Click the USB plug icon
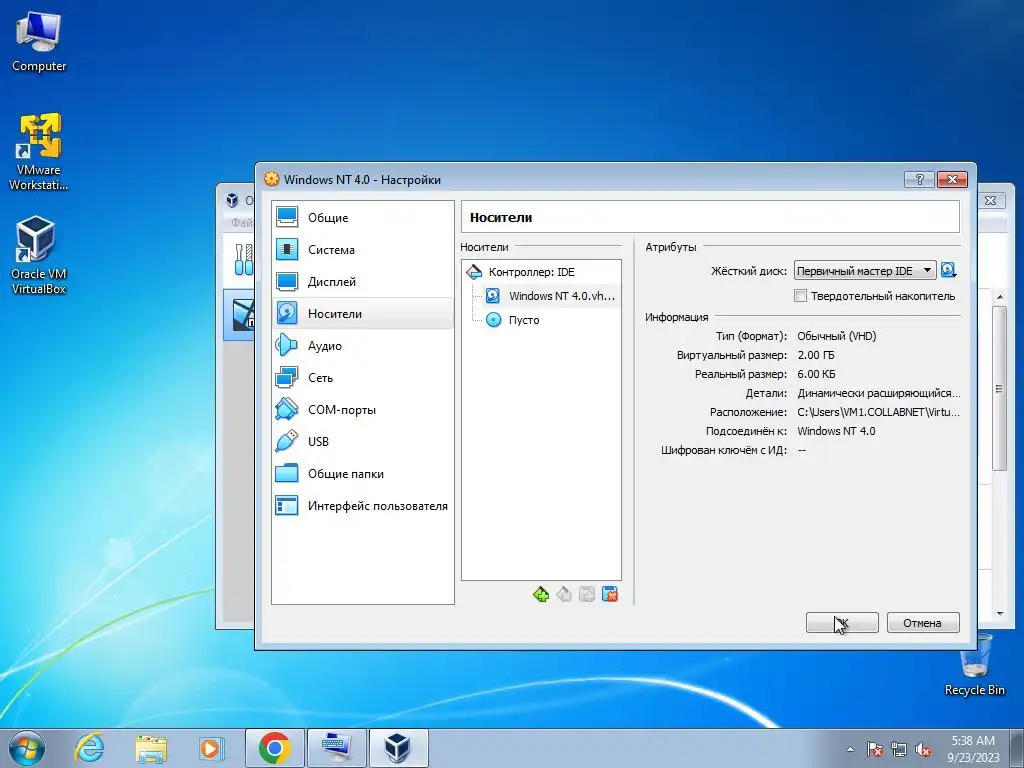This screenshot has width=1024, height=768. coord(287,441)
